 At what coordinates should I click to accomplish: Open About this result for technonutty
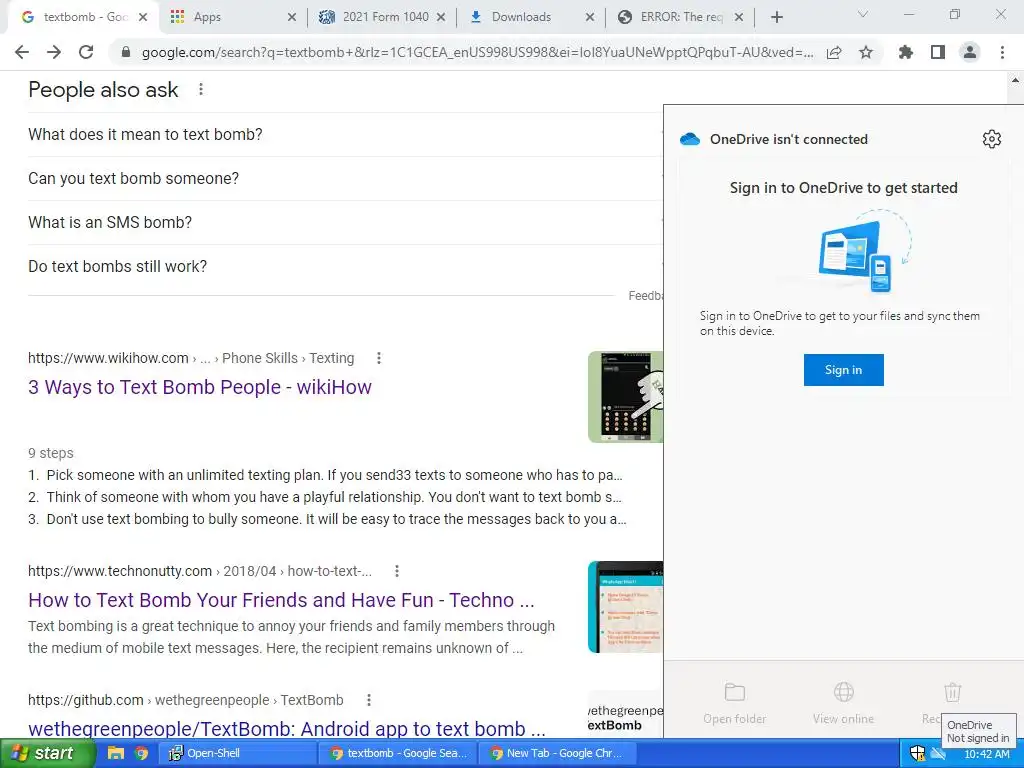tap(396, 571)
